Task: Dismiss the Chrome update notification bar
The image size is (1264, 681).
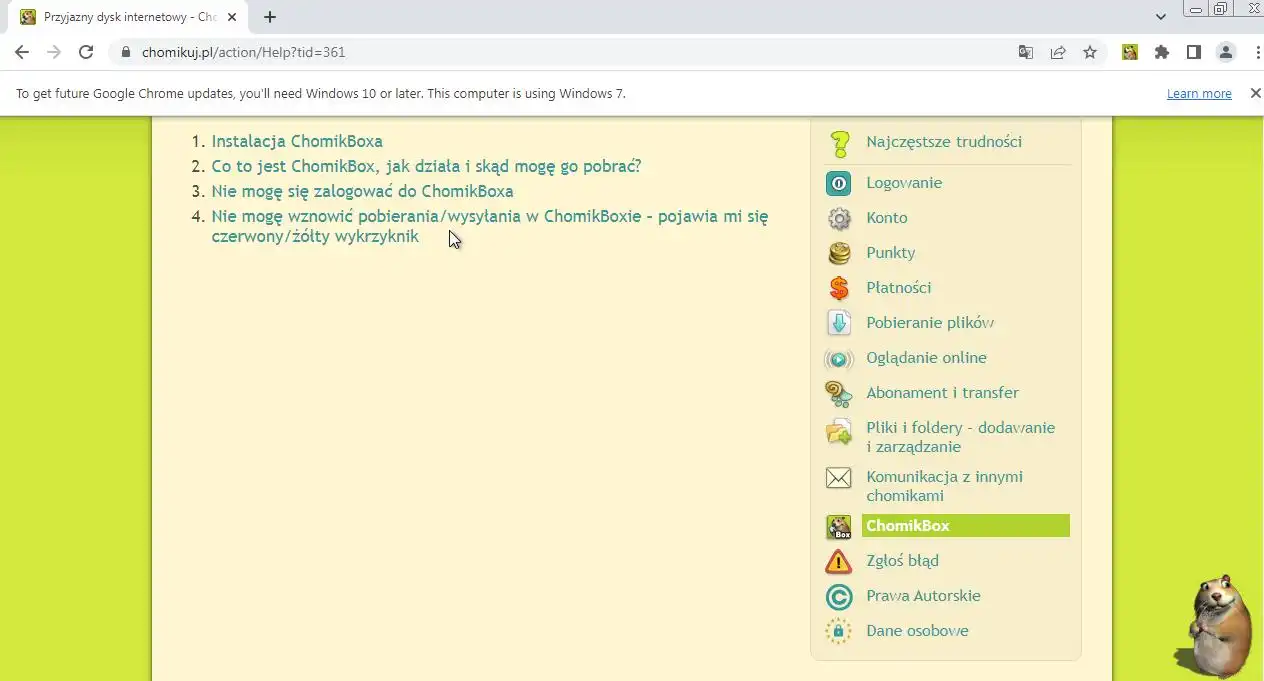Action: point(1255,93)
